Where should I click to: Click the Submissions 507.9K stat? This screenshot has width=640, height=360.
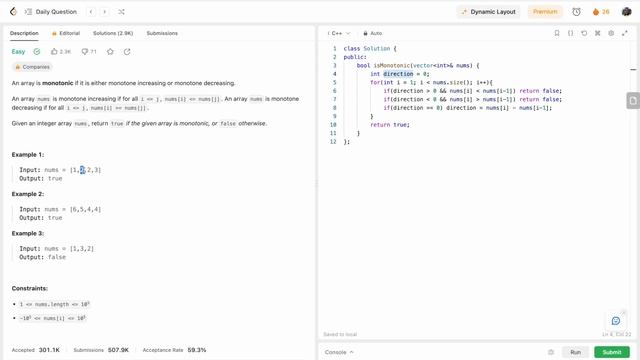pyautogui.click(x=101, y=350)
